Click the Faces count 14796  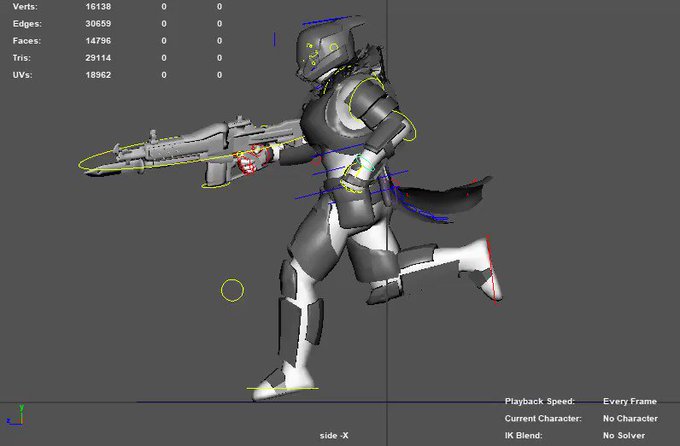98,41
